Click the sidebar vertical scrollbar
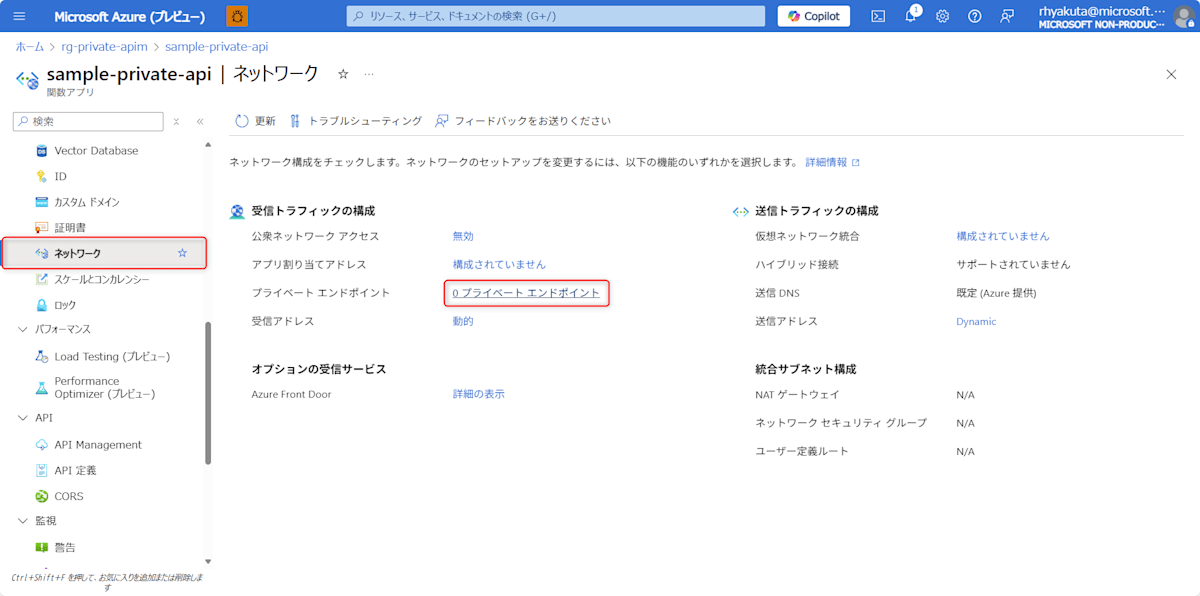The image size is (1200, 596). tap(208, 392)
